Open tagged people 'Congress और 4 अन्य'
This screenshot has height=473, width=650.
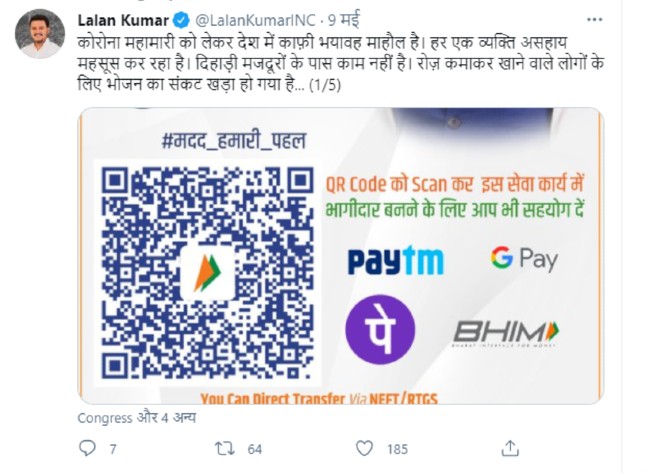[136, 417]
